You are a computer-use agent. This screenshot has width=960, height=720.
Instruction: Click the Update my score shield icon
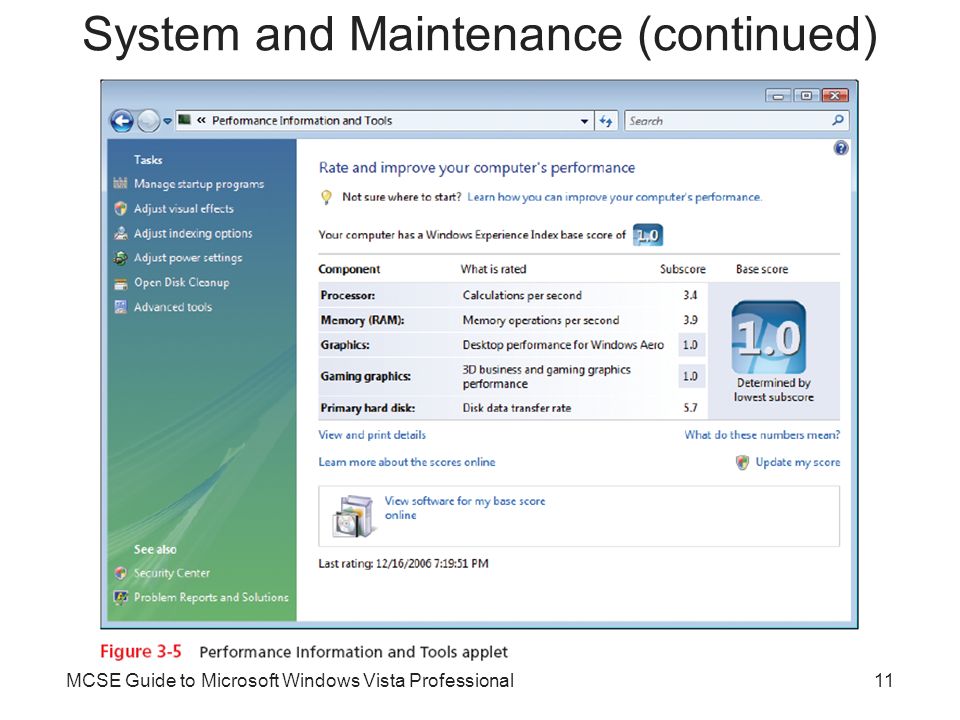tap(742, 462)
